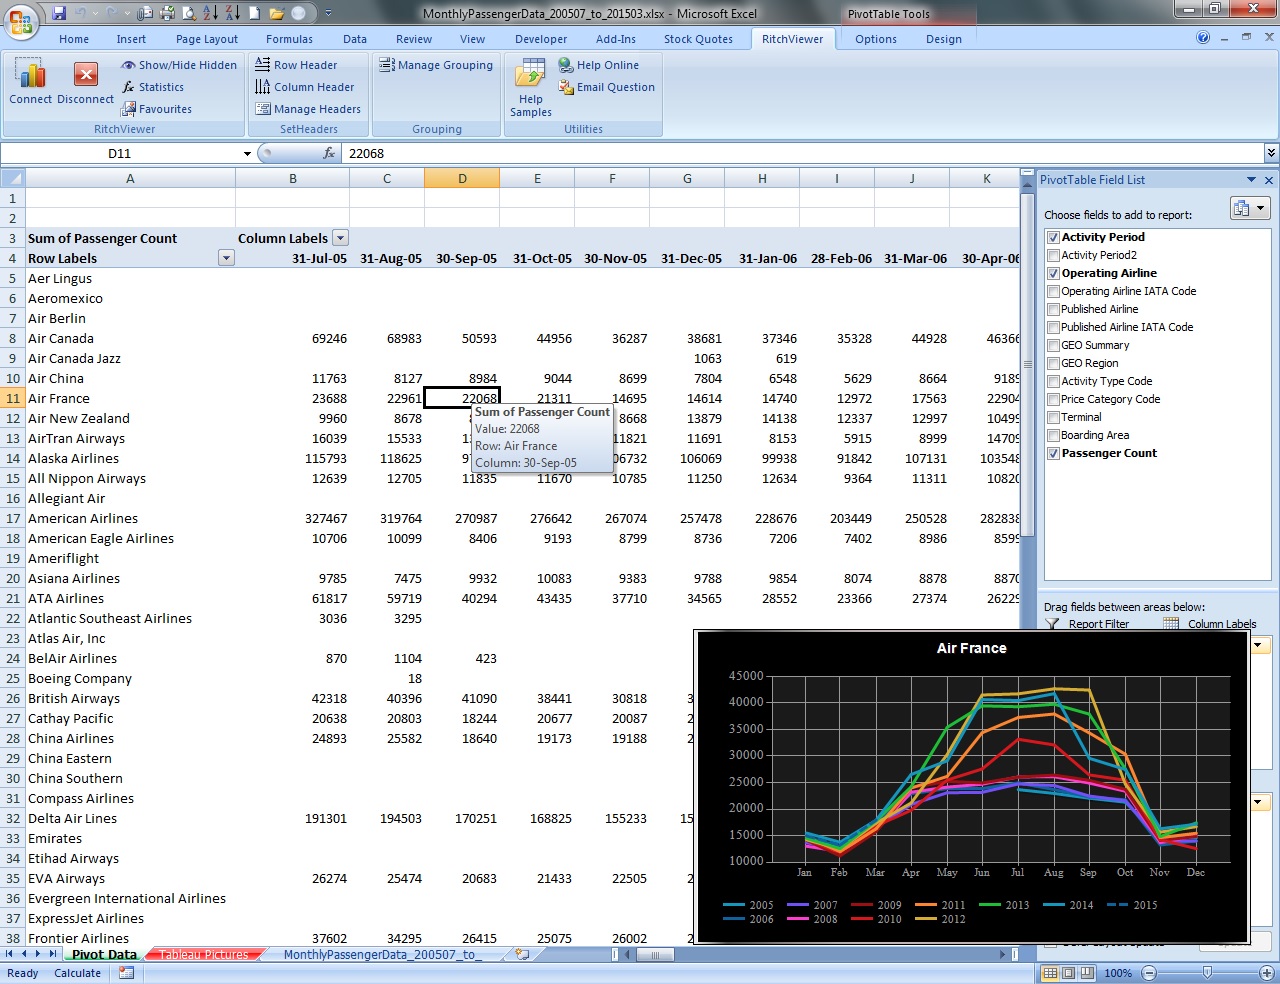The height and width of the screenshot is (984, 1280).
Task: Switch to Page Break Preview in status bar
Action: (1087, 973)
